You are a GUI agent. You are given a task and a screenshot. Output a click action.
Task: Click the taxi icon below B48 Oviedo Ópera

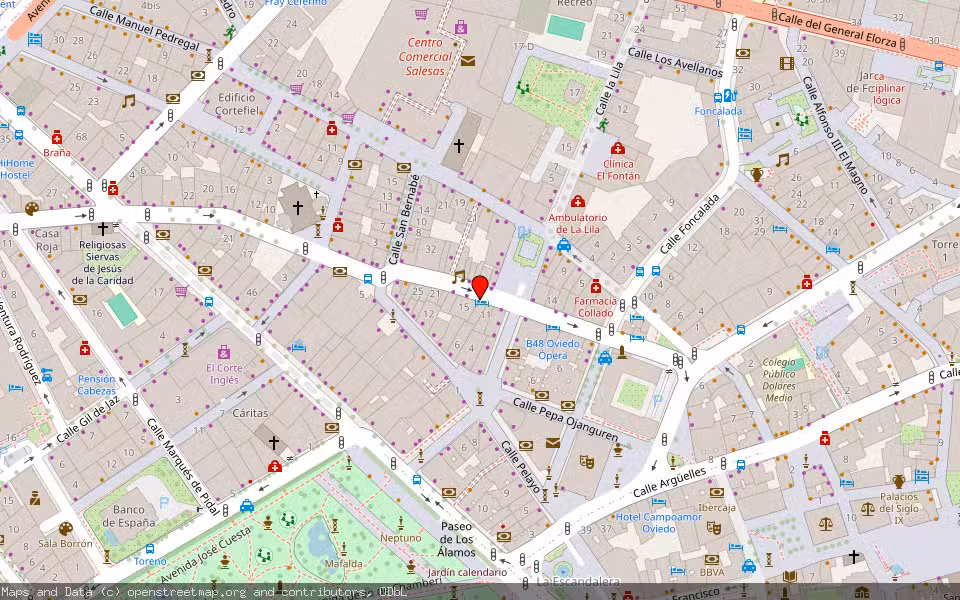point(605,358)
